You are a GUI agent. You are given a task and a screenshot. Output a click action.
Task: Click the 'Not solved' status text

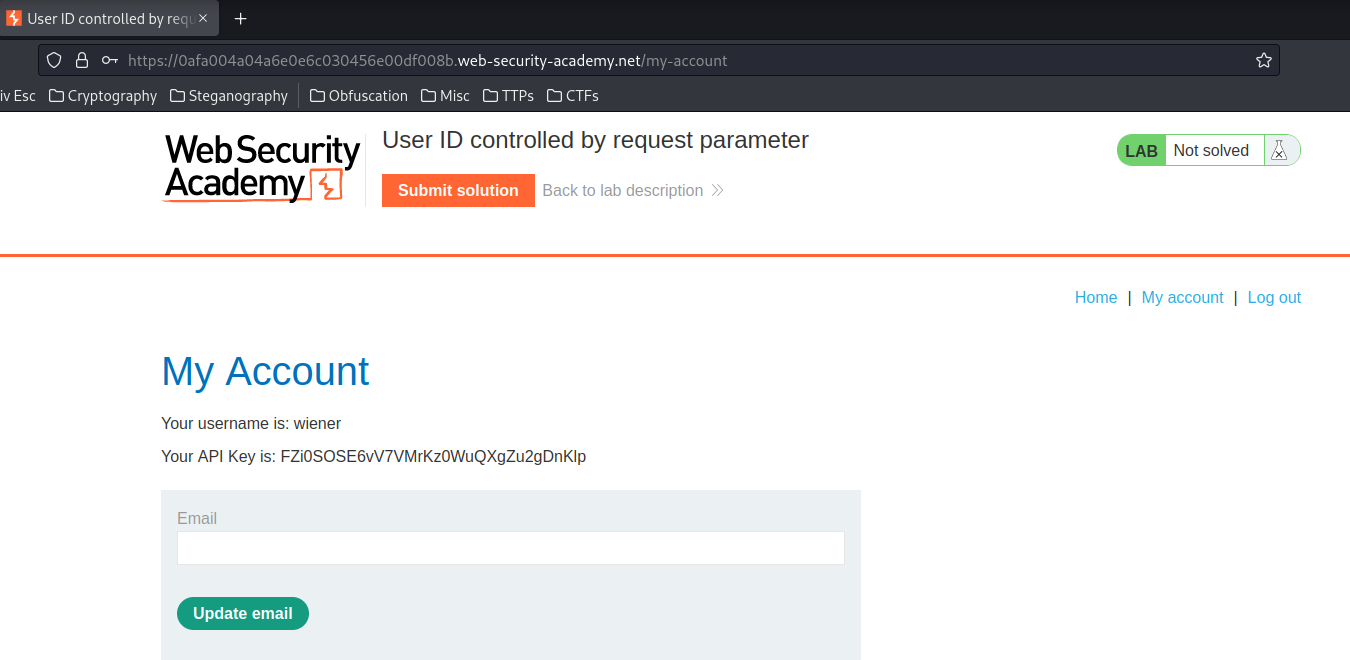point(1211,151)
